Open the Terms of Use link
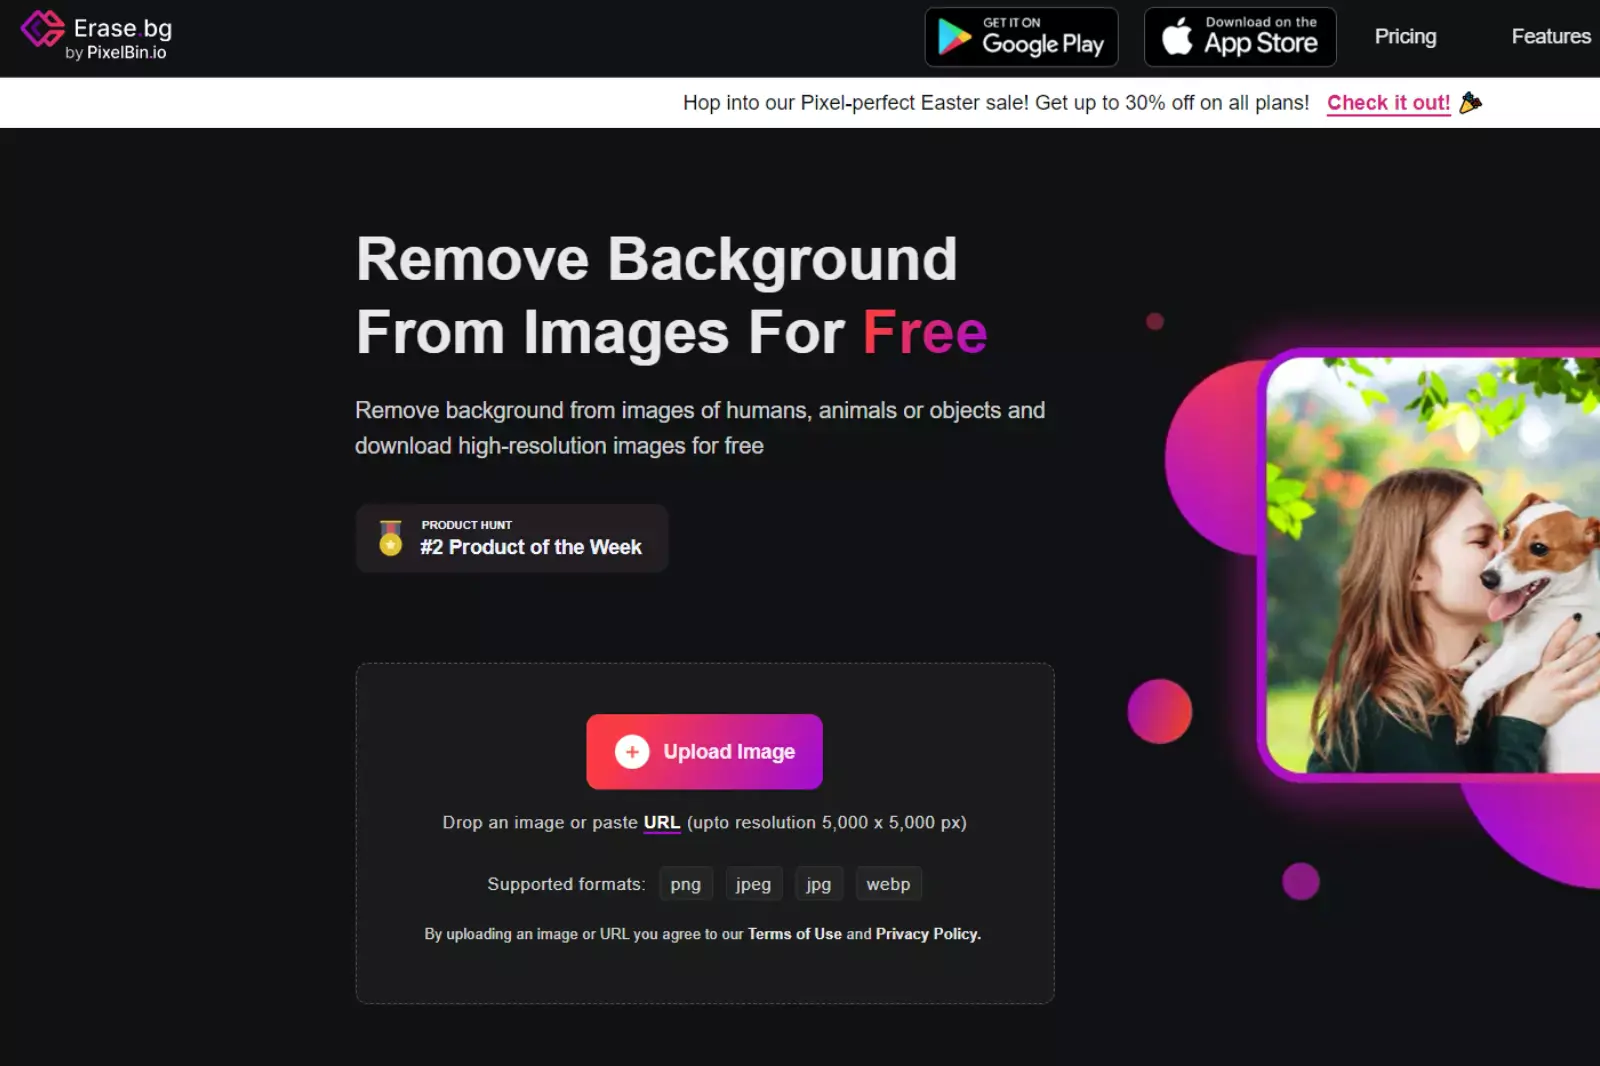1600x1066 pixels. 795,934
